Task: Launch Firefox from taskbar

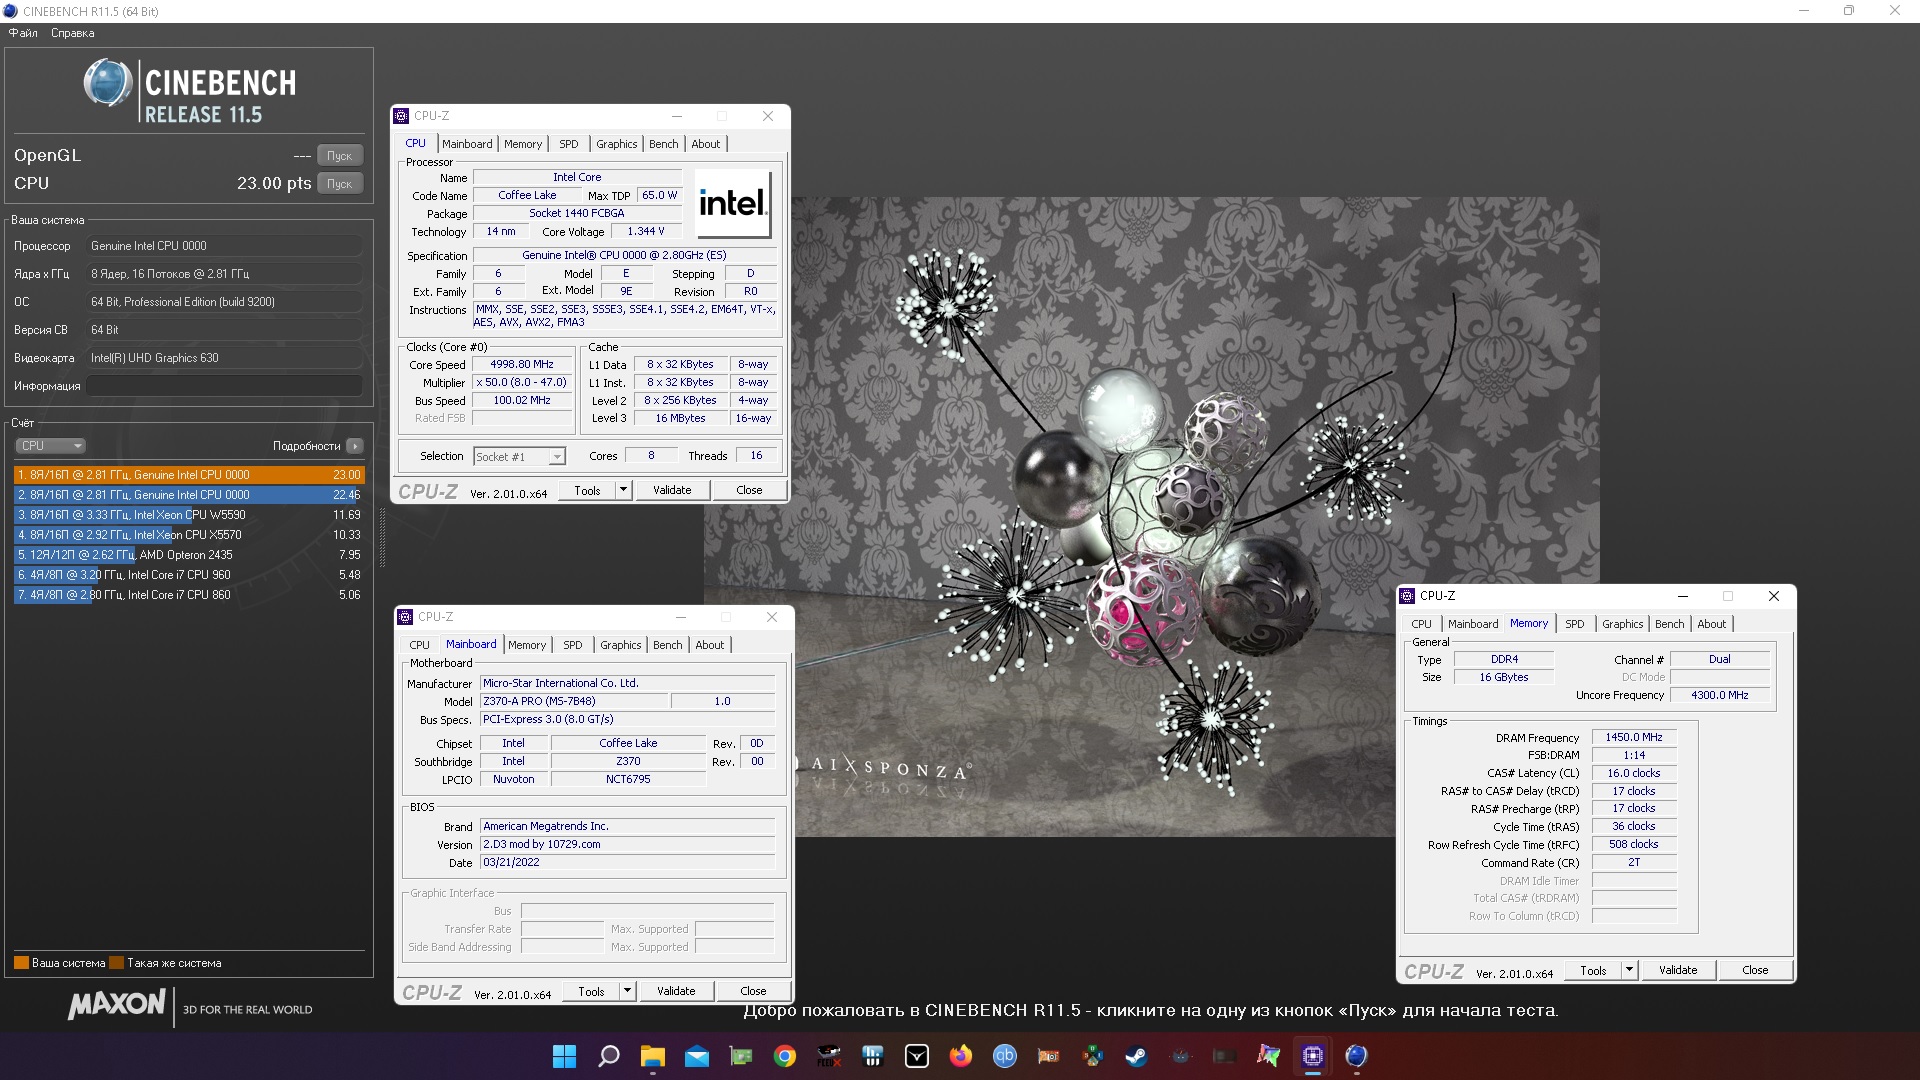Action: point(960,1056)
